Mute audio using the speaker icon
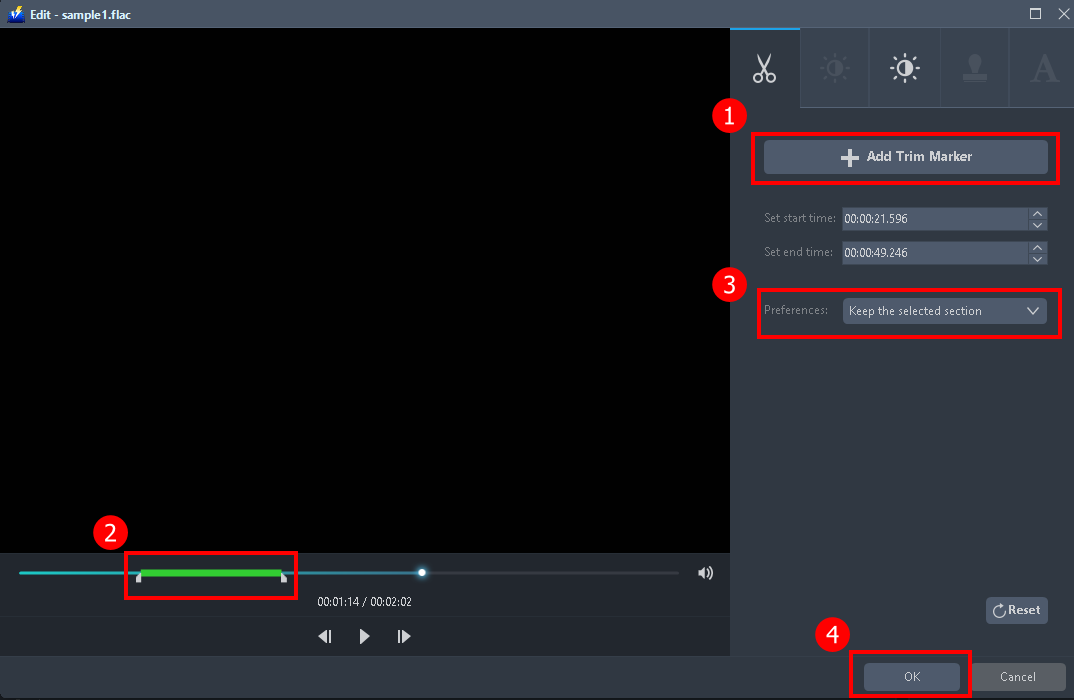This screenshot has width=1074, height=700. click(705, 572)
